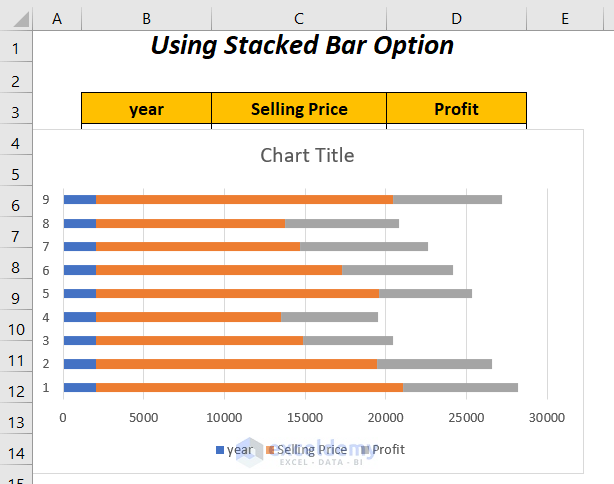This screenshot has height=484, width=614.
Task: Click the gray Profit legend swatch
Action: [366, 451]
